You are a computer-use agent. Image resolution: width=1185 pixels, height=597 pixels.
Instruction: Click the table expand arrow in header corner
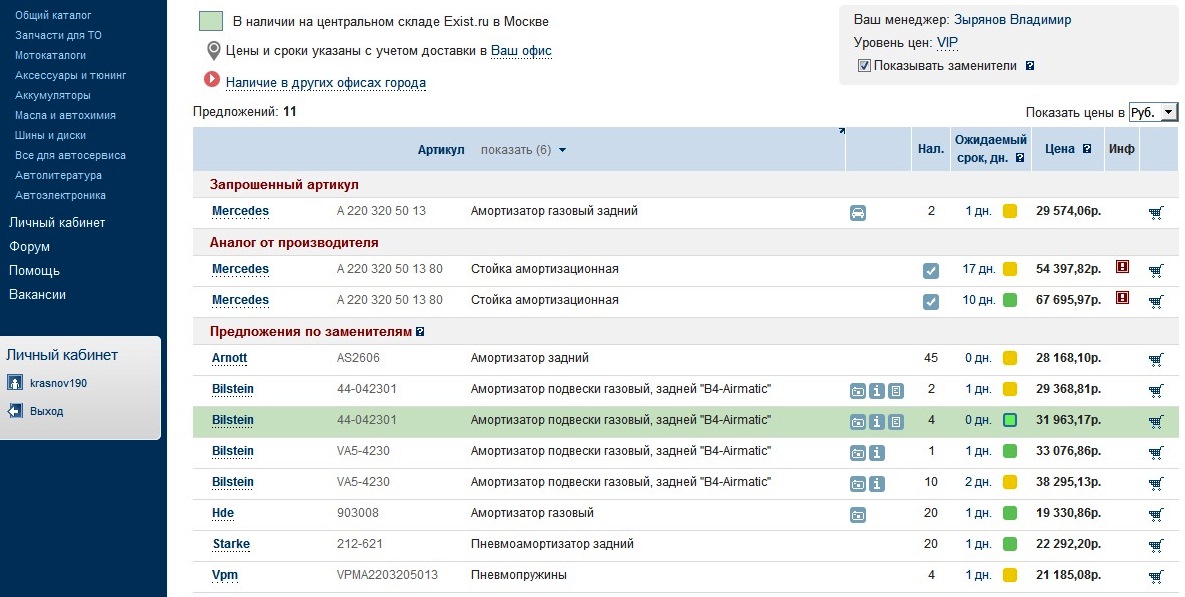click(x=842, y=131)
